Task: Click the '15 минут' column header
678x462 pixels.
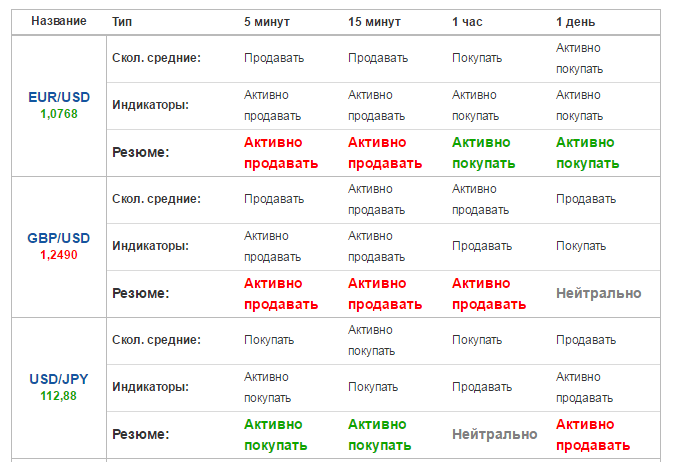Action: (x=374, y=22)
